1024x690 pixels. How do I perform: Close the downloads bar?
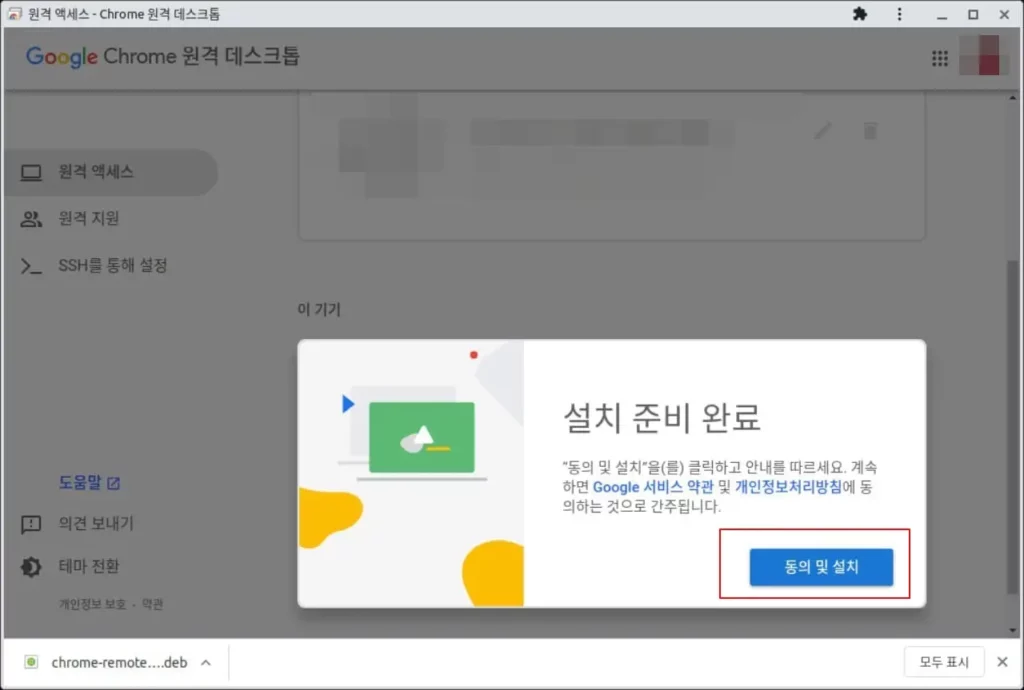click(1002, 662)
